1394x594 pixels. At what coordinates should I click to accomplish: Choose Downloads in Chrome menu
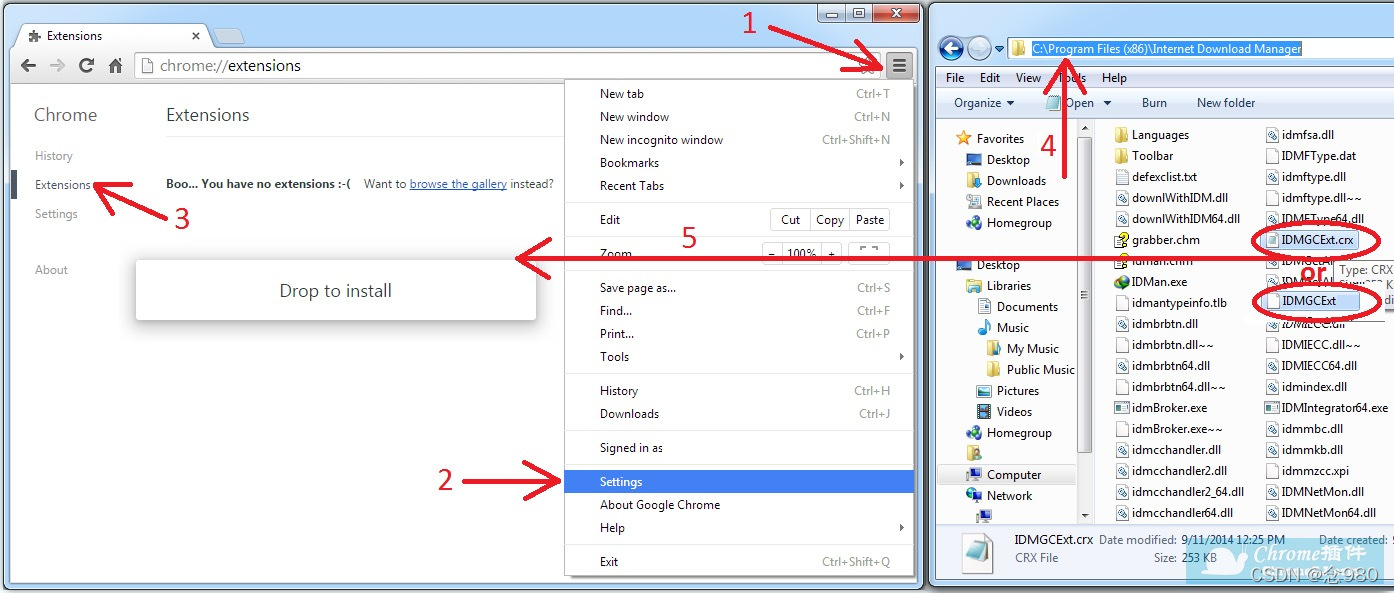click(x=739, y=414)
